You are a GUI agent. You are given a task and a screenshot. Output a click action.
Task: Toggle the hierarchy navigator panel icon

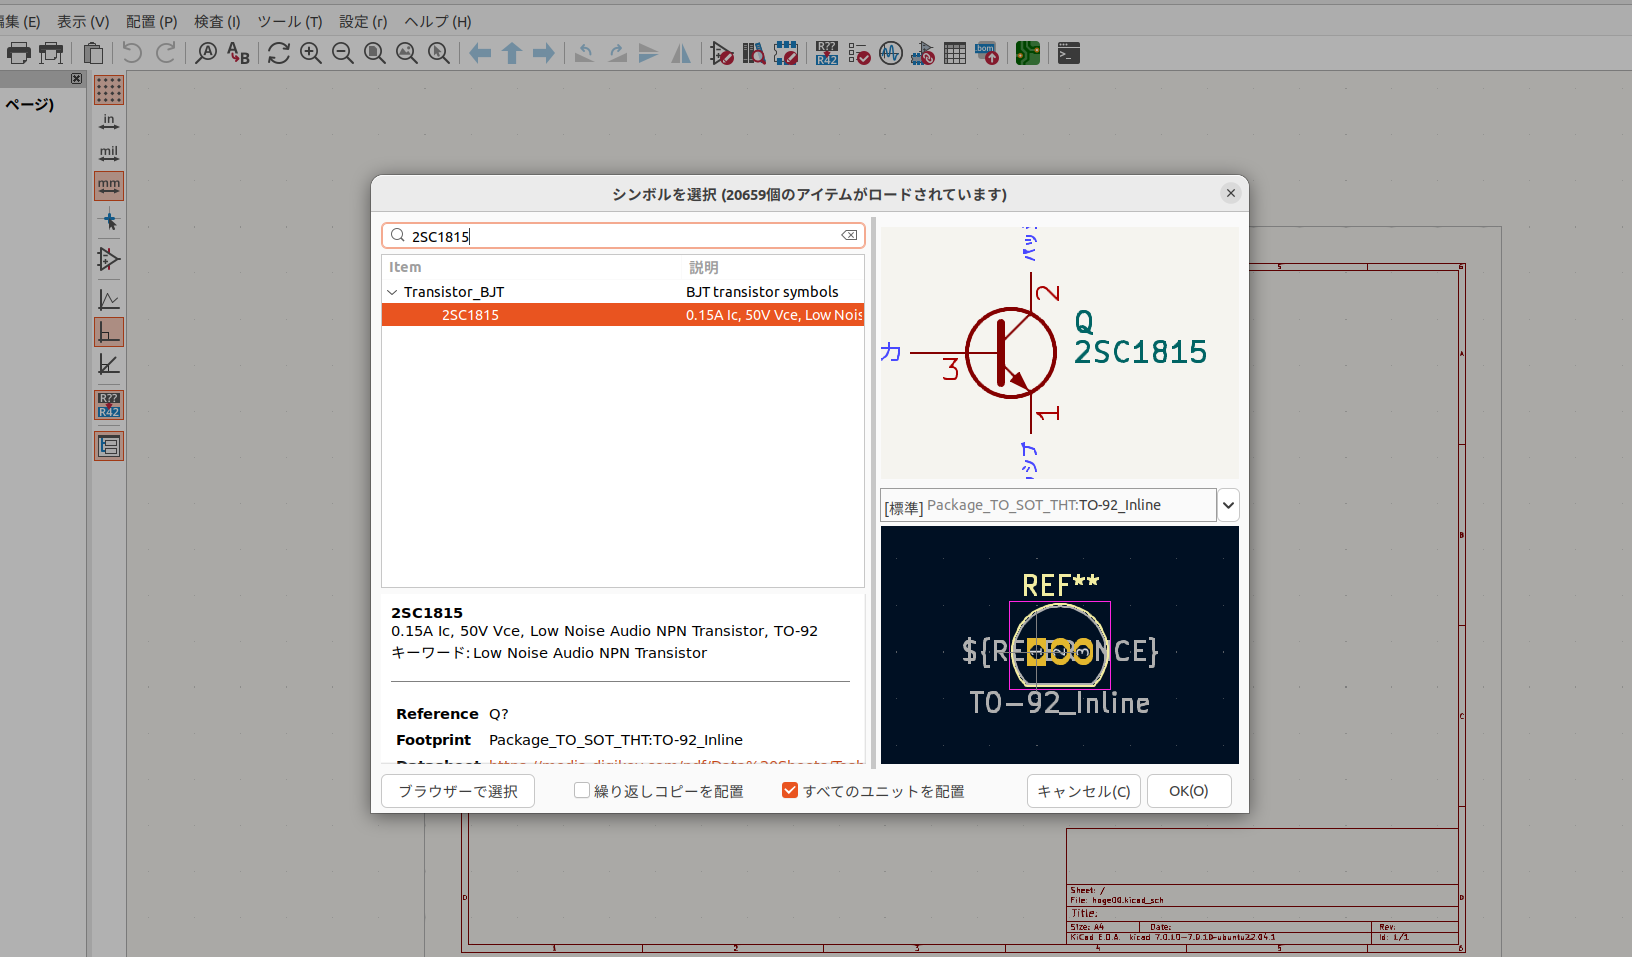(x=109, y=446)
